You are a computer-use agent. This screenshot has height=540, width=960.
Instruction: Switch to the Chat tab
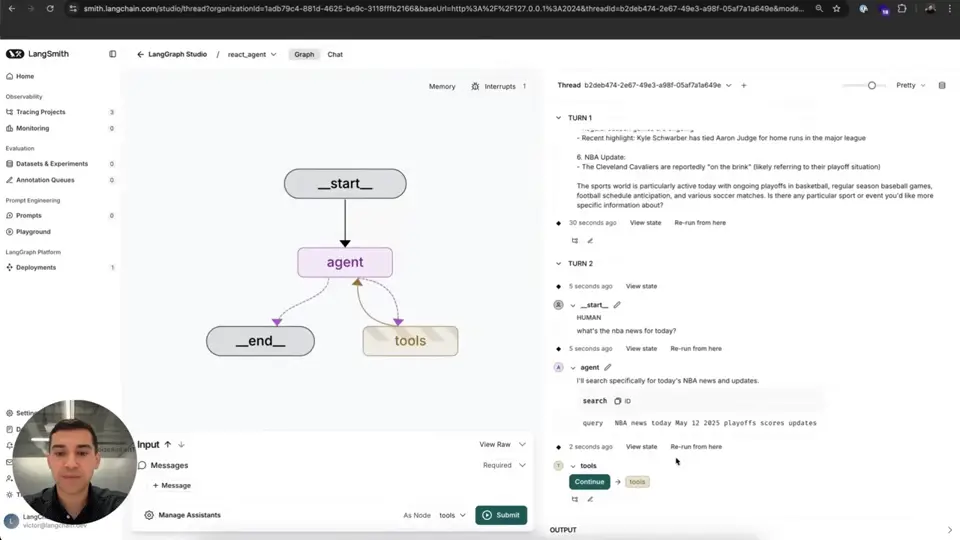point(335,54)
